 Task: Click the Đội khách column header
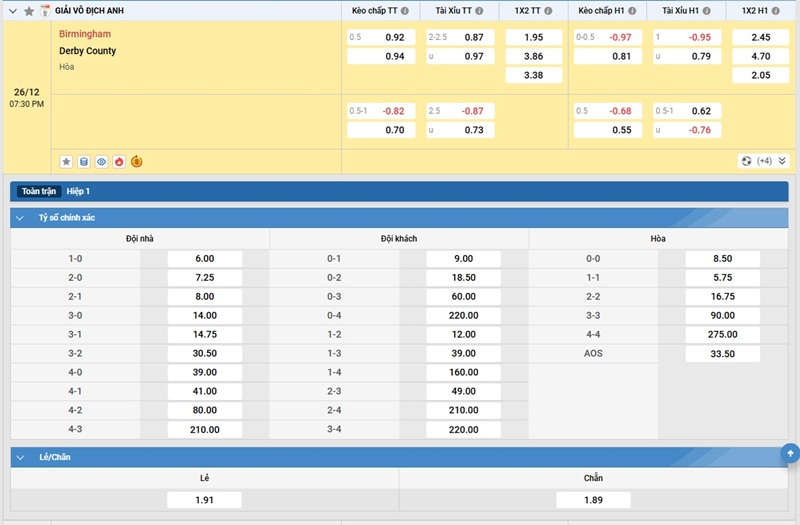399,239
